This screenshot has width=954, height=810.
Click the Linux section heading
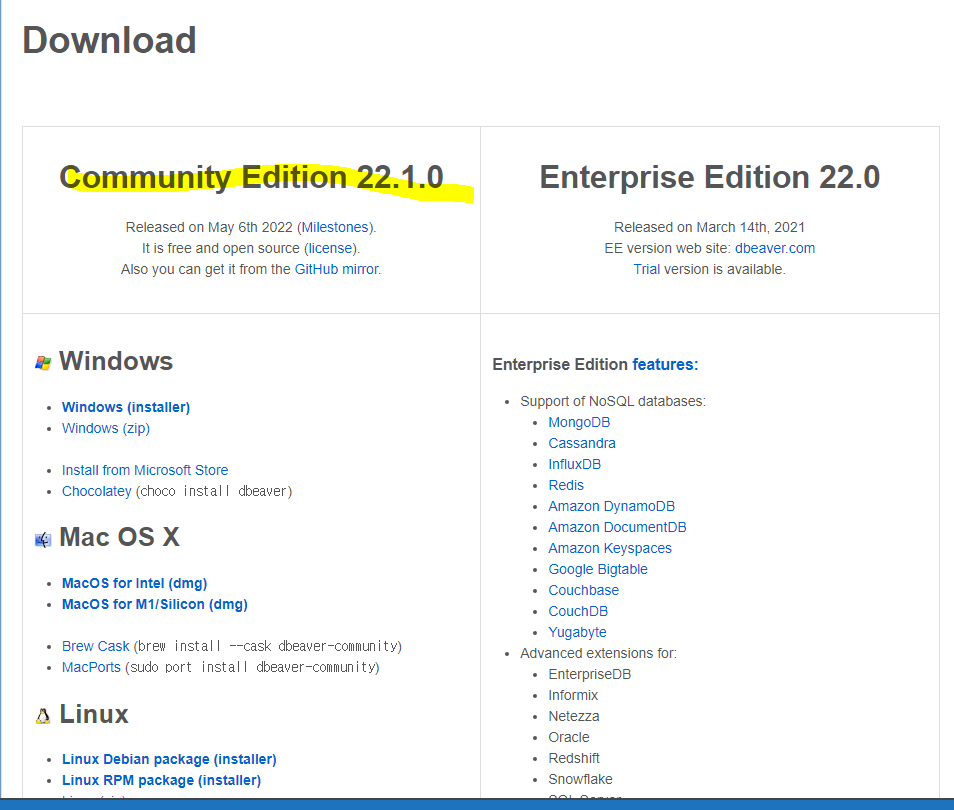94,714
